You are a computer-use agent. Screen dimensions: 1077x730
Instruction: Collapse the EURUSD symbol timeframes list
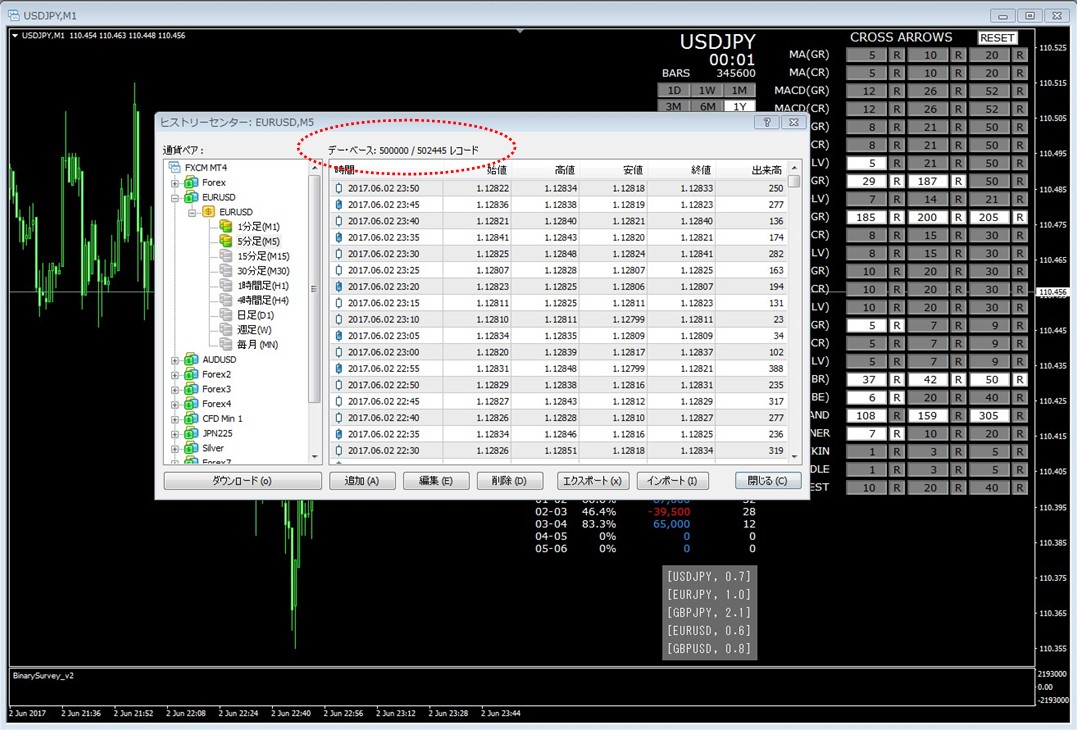(x=192, y=213)
